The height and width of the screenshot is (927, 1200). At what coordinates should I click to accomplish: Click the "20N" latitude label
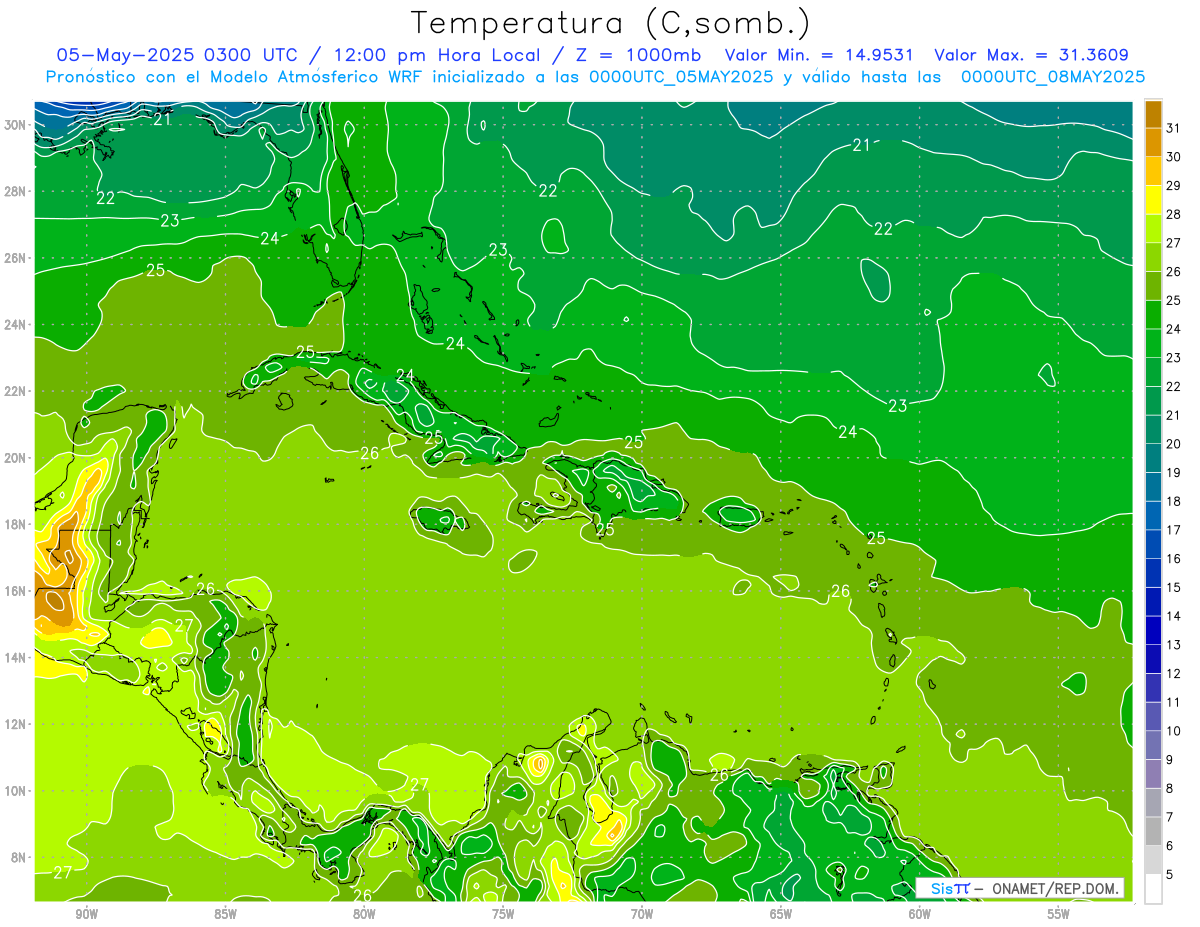coord(15,458)
